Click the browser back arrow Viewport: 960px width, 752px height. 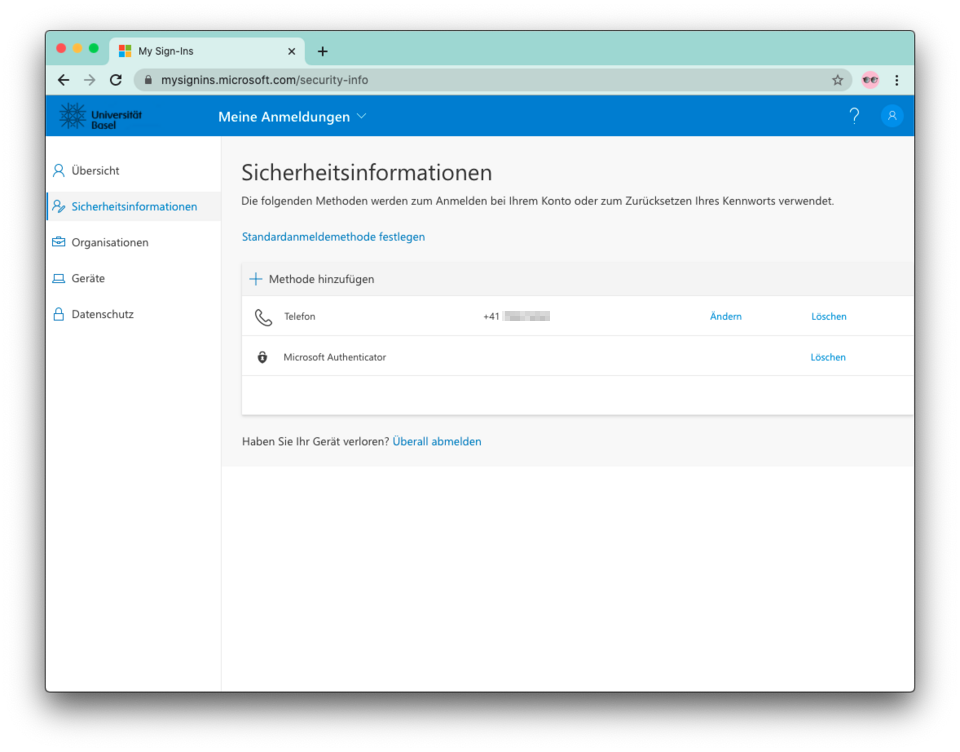tap(64, 80)
